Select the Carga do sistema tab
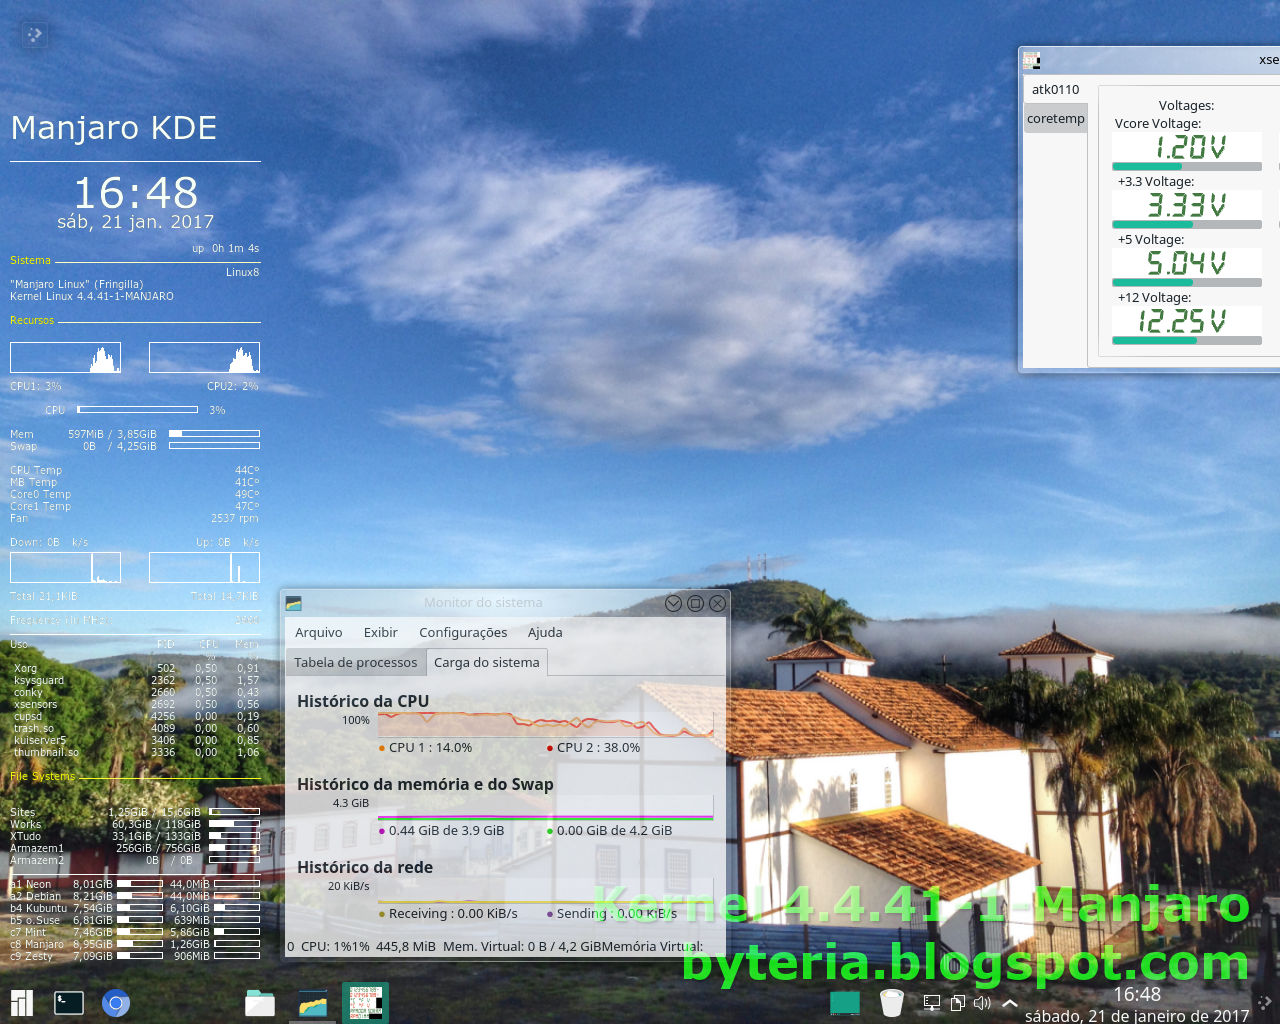 click(487, 662)
